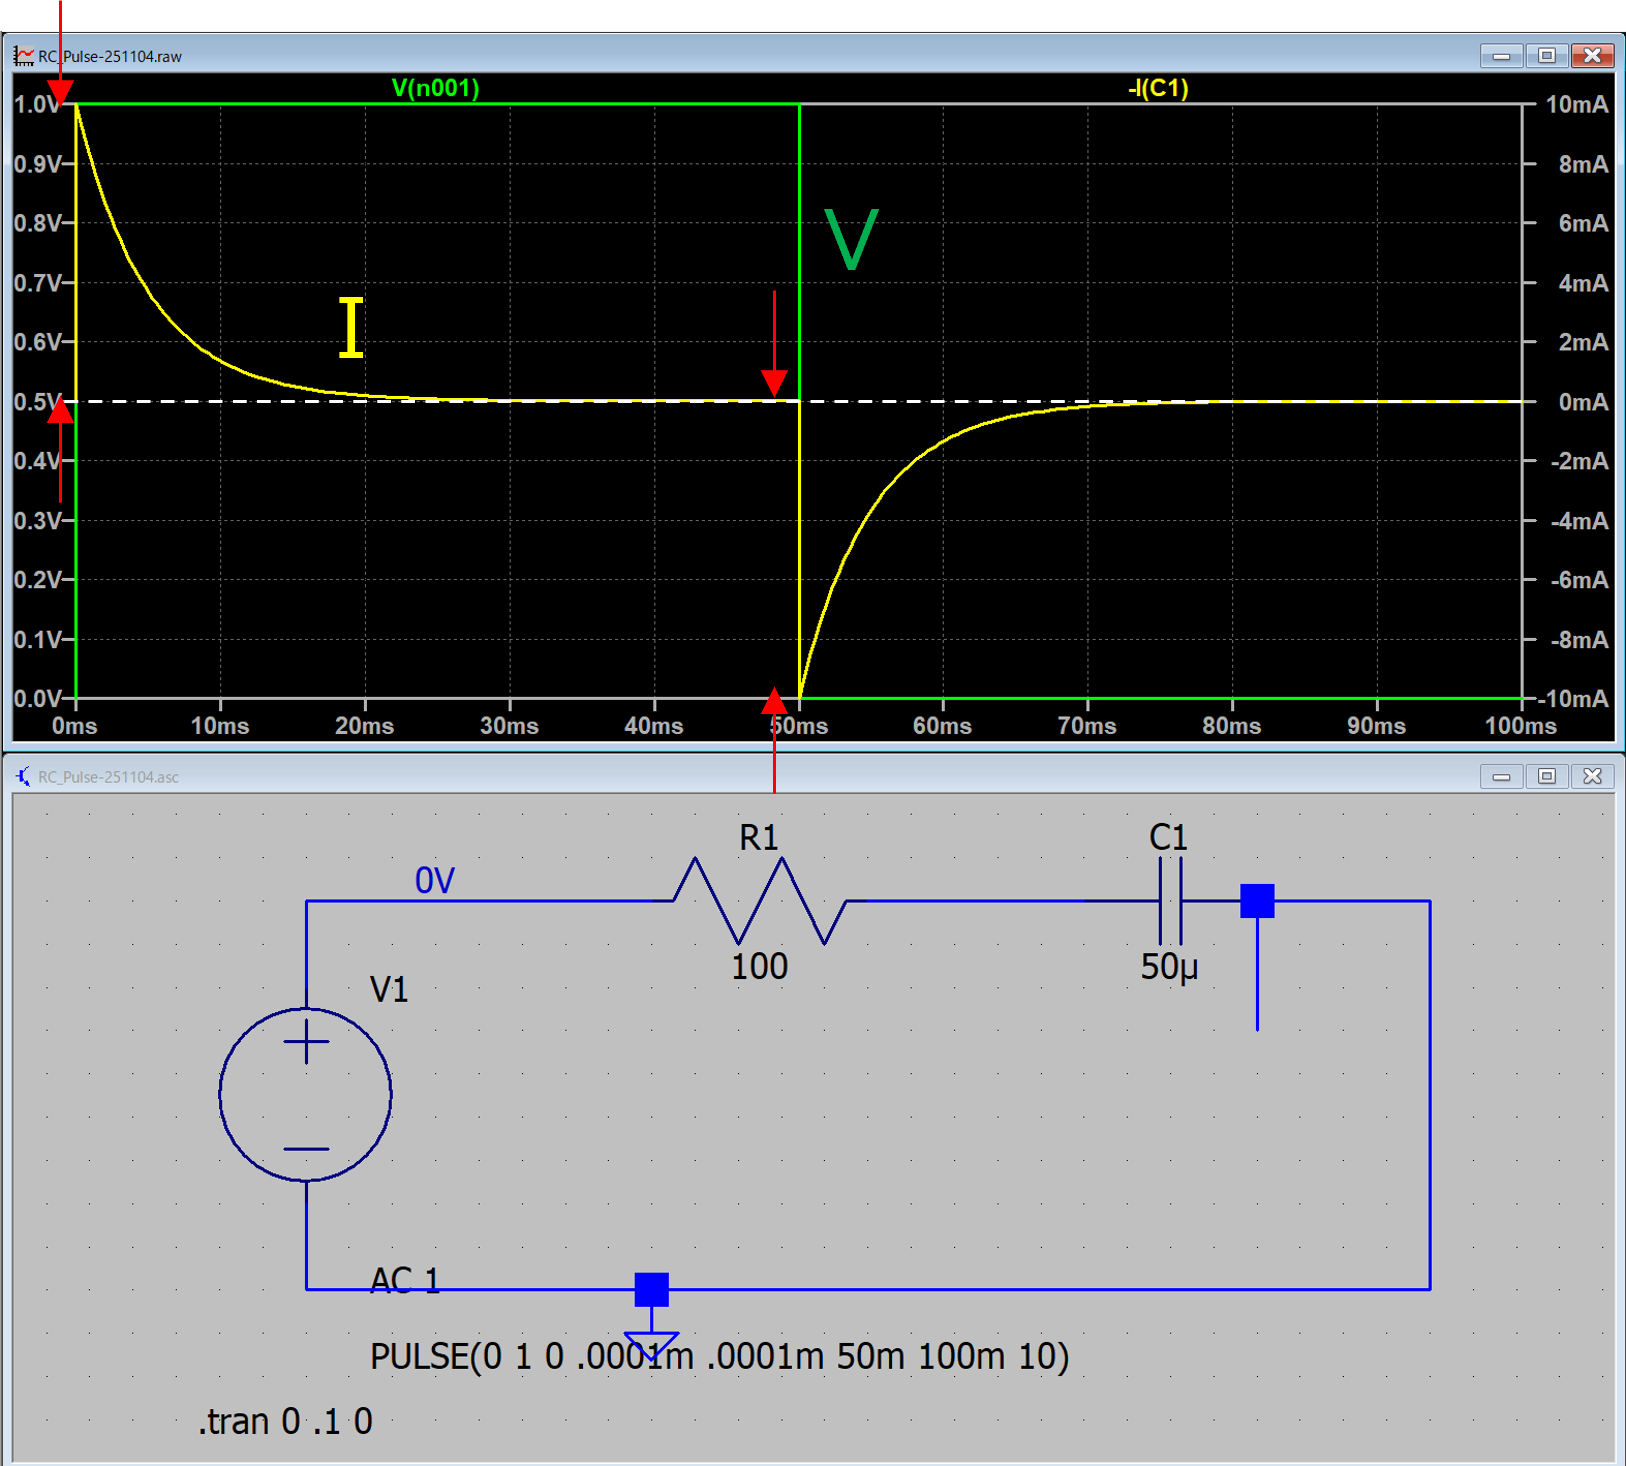The image size is (1626, 1466).
Task: Click the capacitor value 50µ under C1
Action: pyautogui.click(x=1169, y=967)
